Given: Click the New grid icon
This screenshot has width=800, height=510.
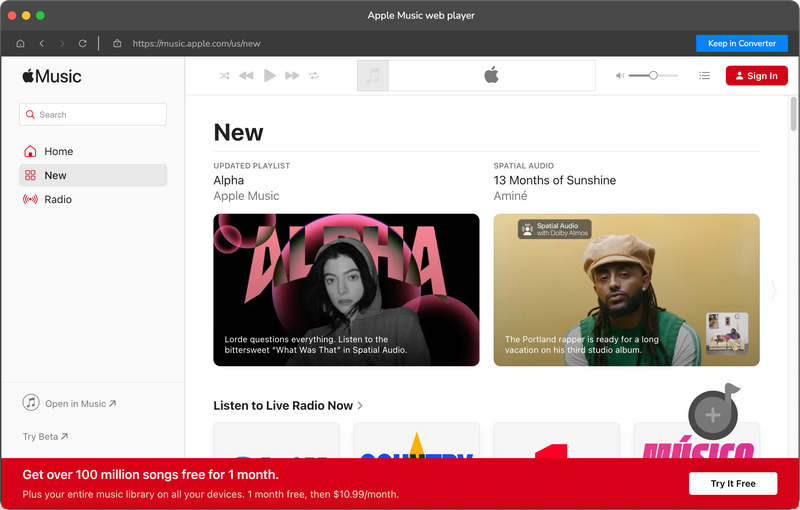Looking at the screenshot, I should click(x=30, y=175).
